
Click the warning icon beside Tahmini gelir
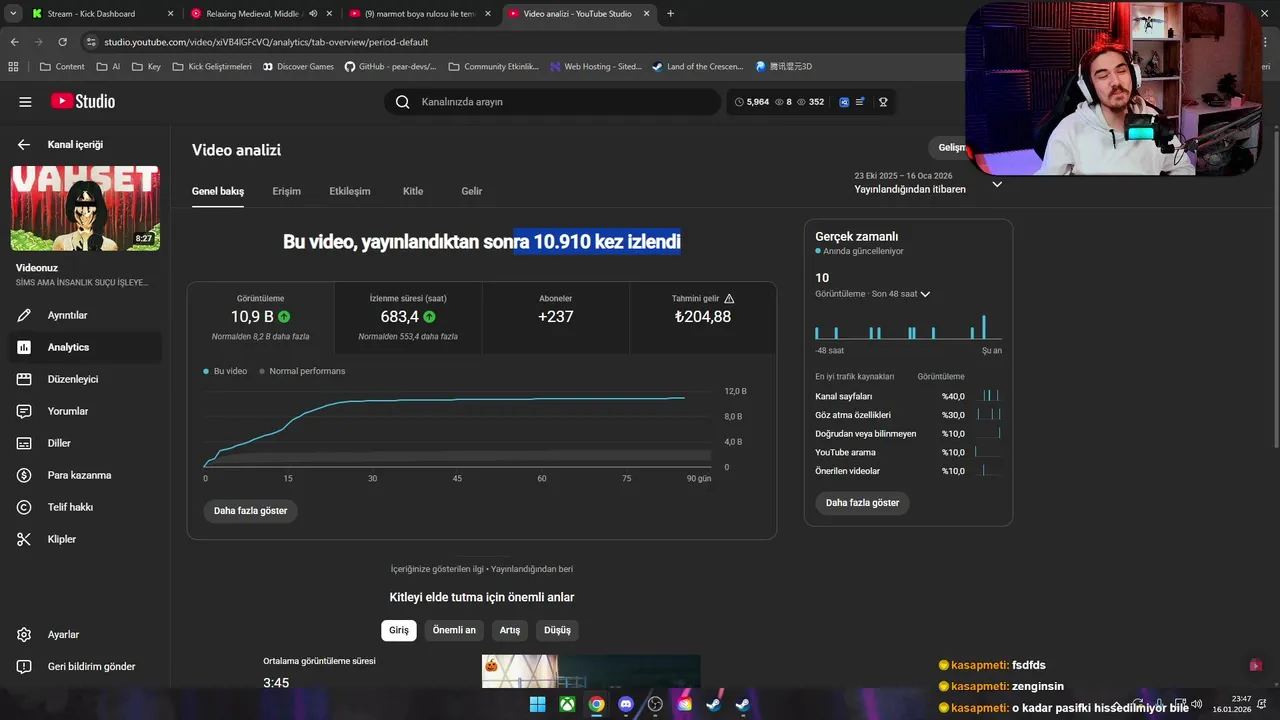click(x=729, y=298)
